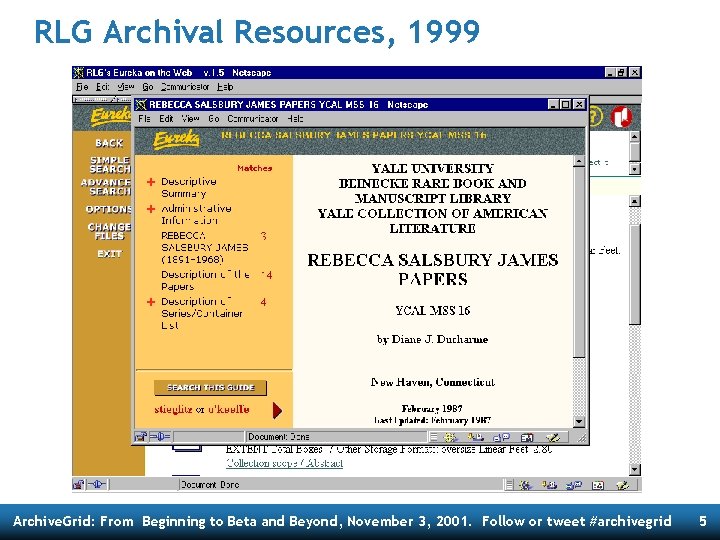Open OPTIONS in Eureka sidebar

point(108,209)
